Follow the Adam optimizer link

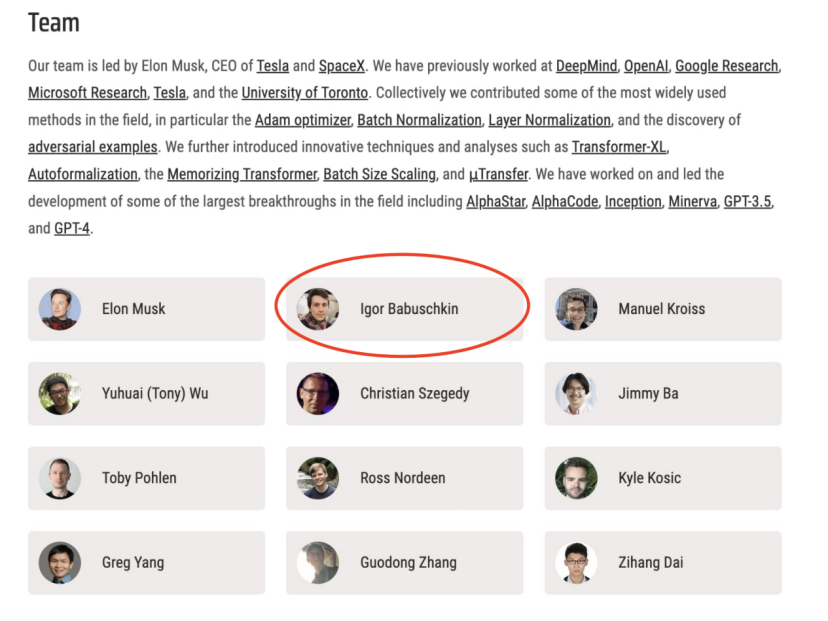[x=302, y=120]
